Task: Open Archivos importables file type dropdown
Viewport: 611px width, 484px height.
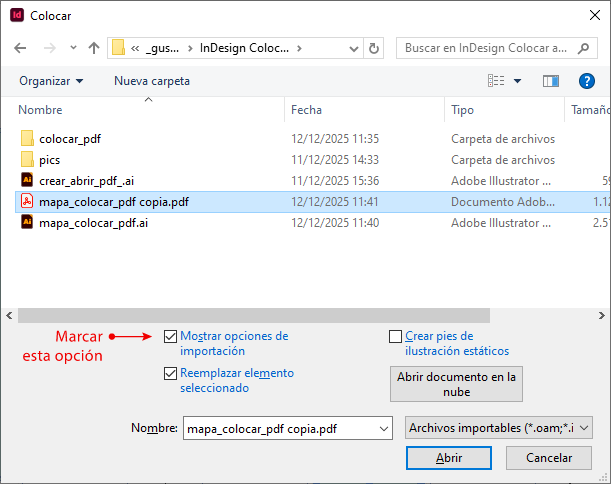Action: click(x=499, y=428)
